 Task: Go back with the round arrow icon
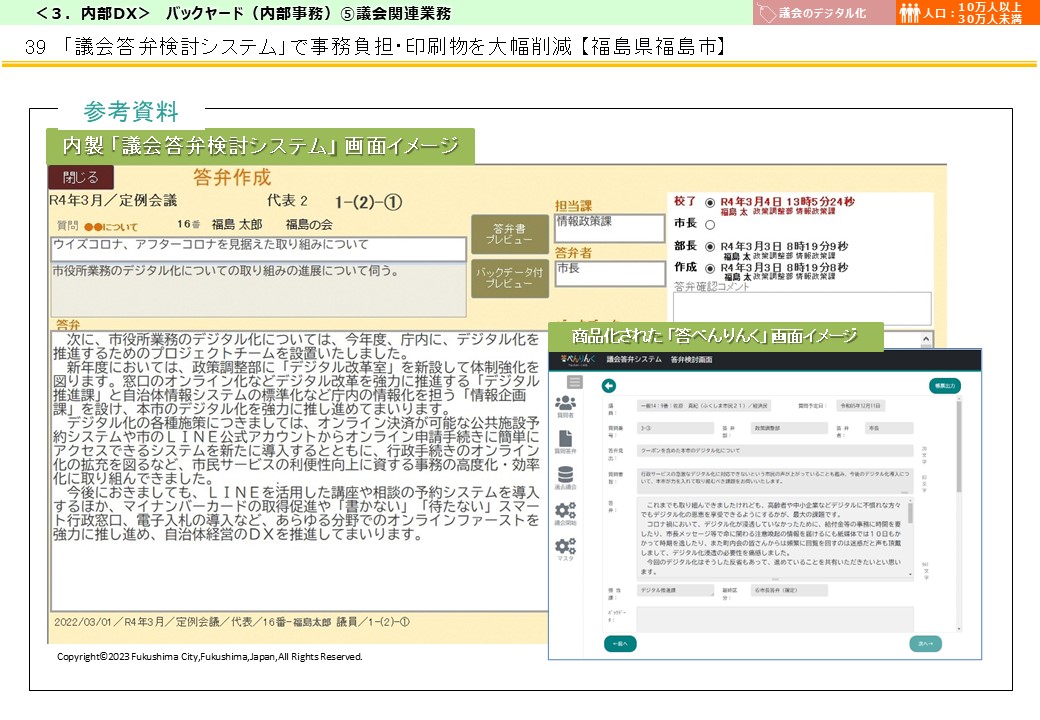pyautogui.click(x=609, y=386)
